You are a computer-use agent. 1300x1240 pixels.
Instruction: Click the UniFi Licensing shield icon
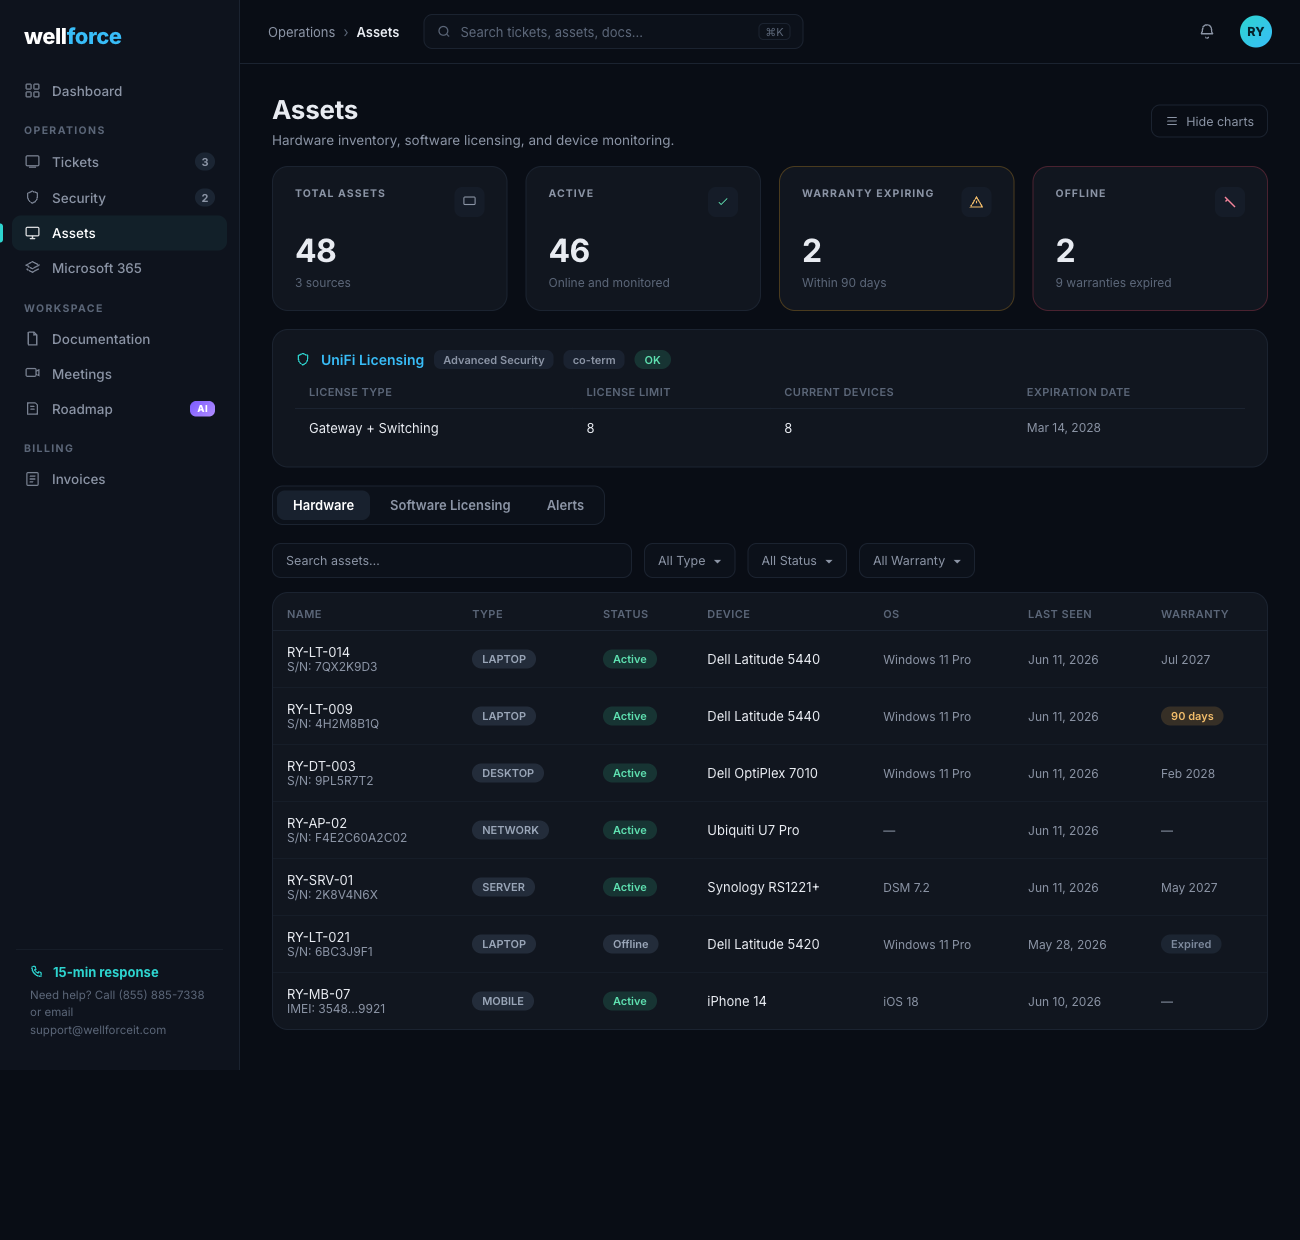tap(303, 360)
